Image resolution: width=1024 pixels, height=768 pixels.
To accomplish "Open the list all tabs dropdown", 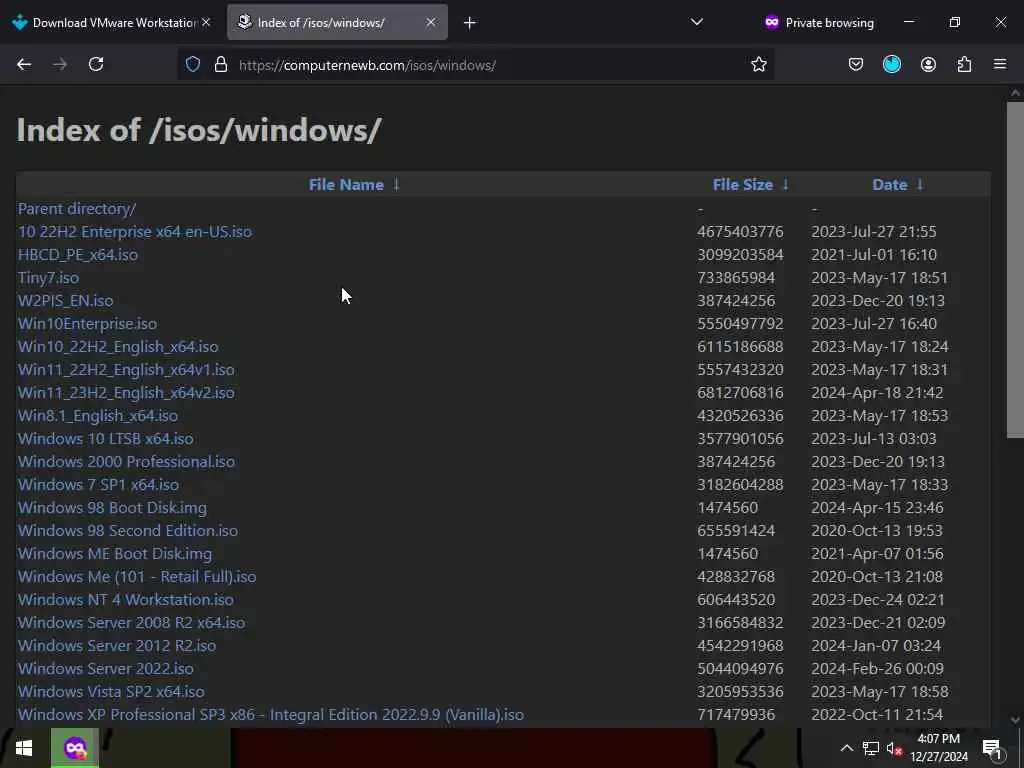I will (697, 22).
